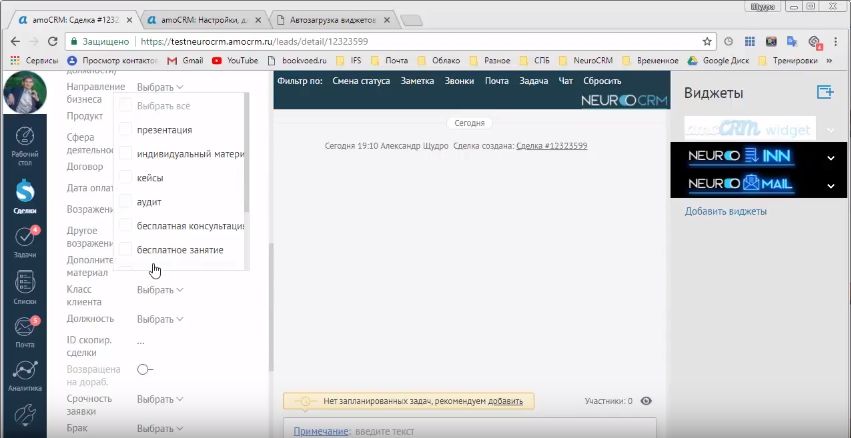
Task: Open the Должность dropdown
Action: [160, 320]
